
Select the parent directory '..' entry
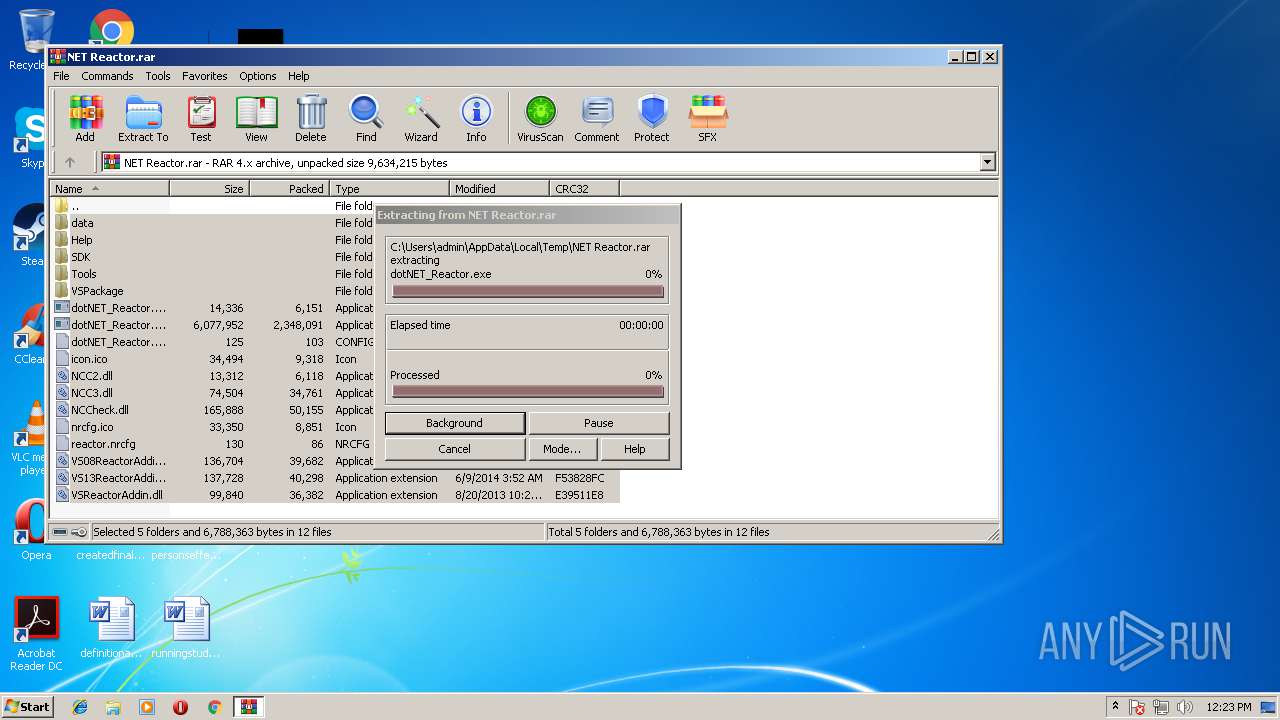pyautogui.click(x=75, y=206)
